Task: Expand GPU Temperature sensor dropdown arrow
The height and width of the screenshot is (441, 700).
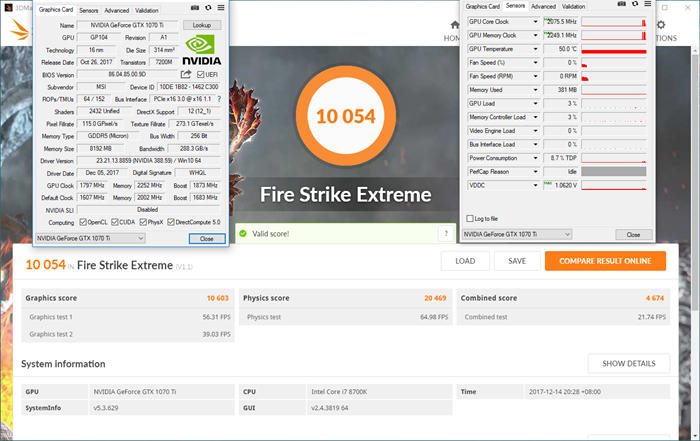Action: (535, 49)
